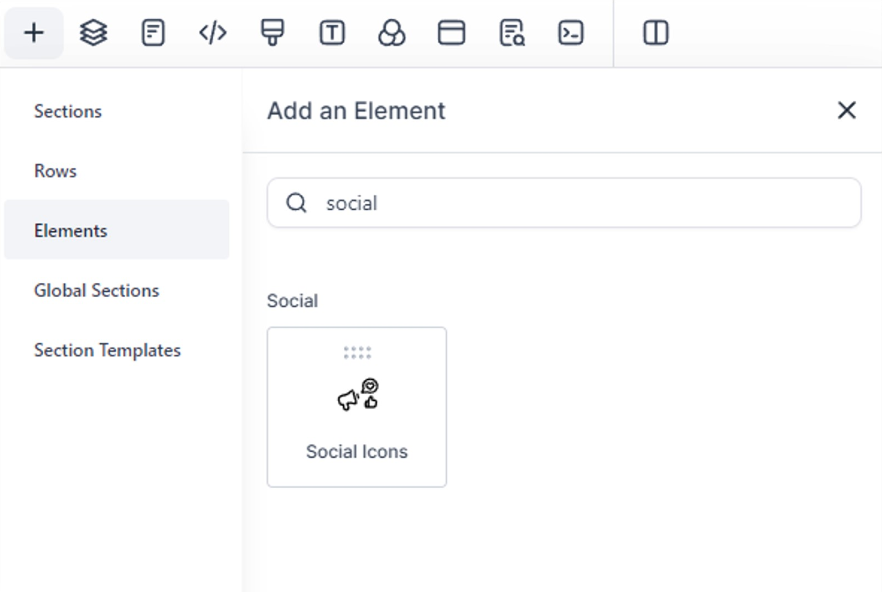Open the Global Sections tab
882x592 pixels.
pyautogui.click(x=97, y=290)
